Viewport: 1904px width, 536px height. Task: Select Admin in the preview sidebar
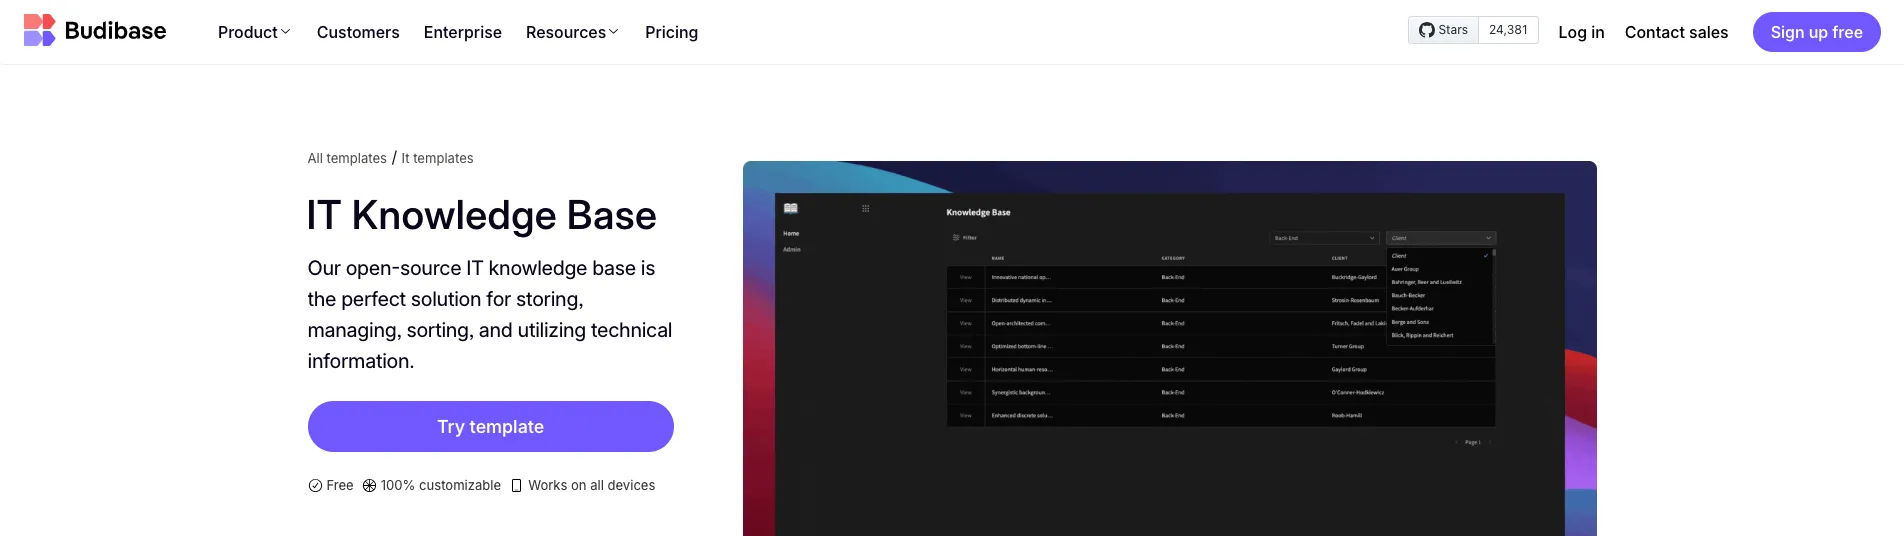point(792,249)
